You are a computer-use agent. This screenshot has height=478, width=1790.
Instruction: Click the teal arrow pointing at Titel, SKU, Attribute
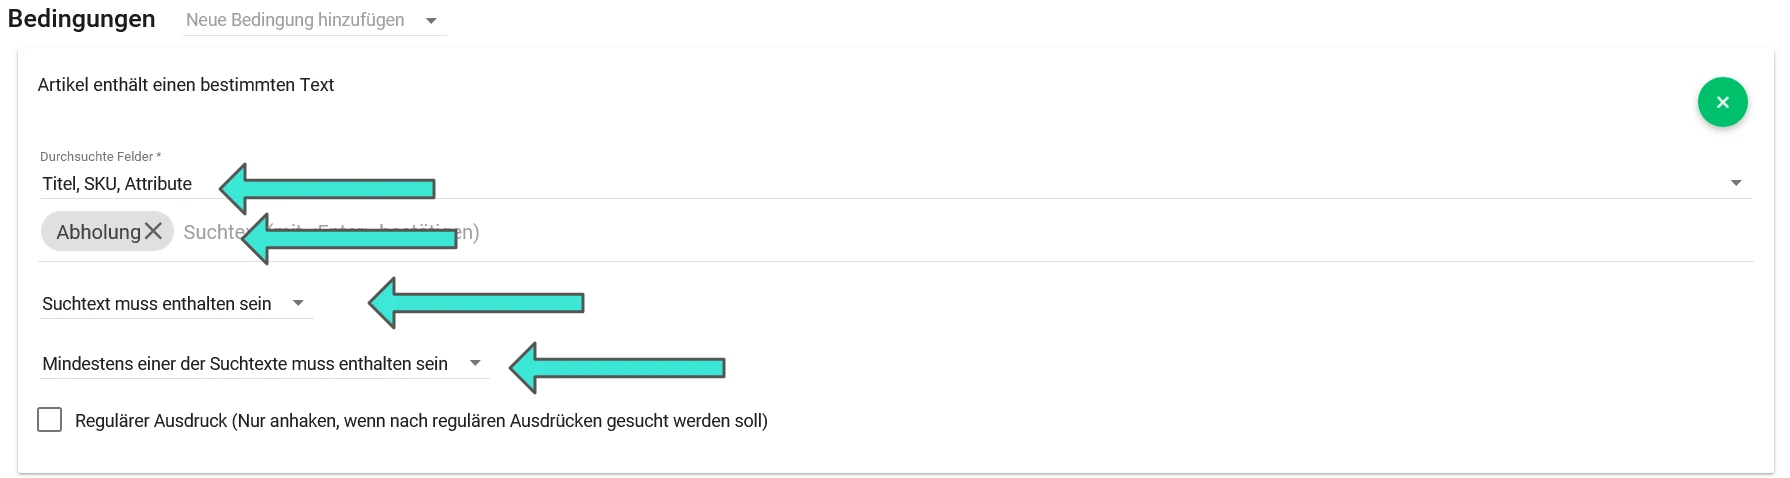(327, 188)
